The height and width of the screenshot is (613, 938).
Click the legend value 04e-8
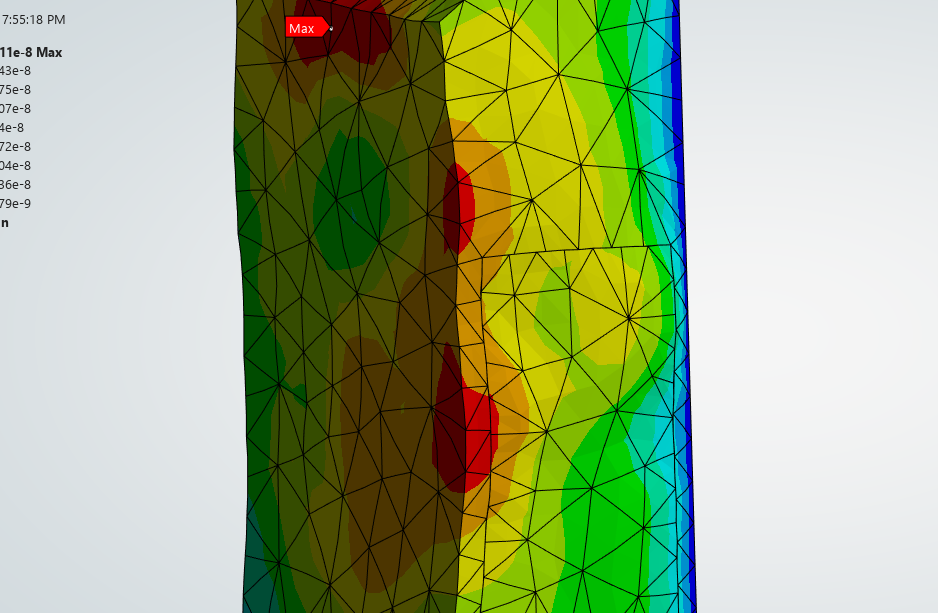(x=16, y=166)
